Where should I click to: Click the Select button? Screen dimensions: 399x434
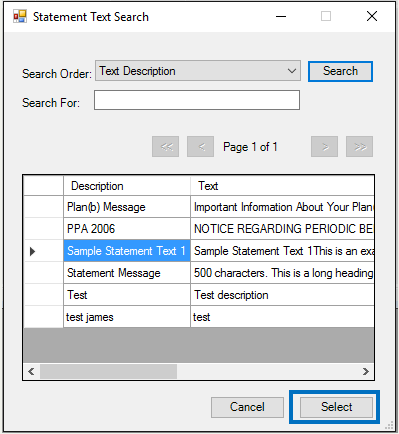tap(336, 407)
